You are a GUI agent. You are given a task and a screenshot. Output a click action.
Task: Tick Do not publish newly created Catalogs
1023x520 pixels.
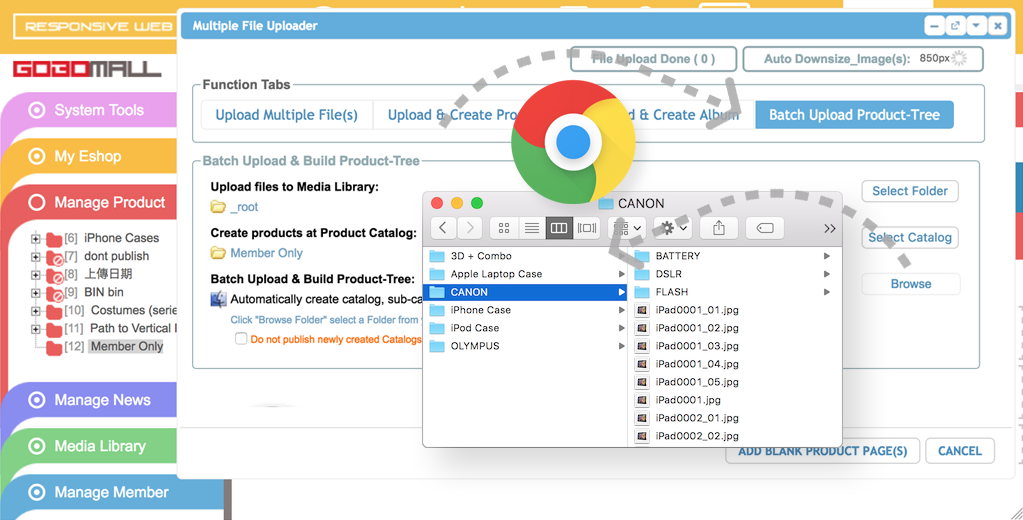coord(241,339)
